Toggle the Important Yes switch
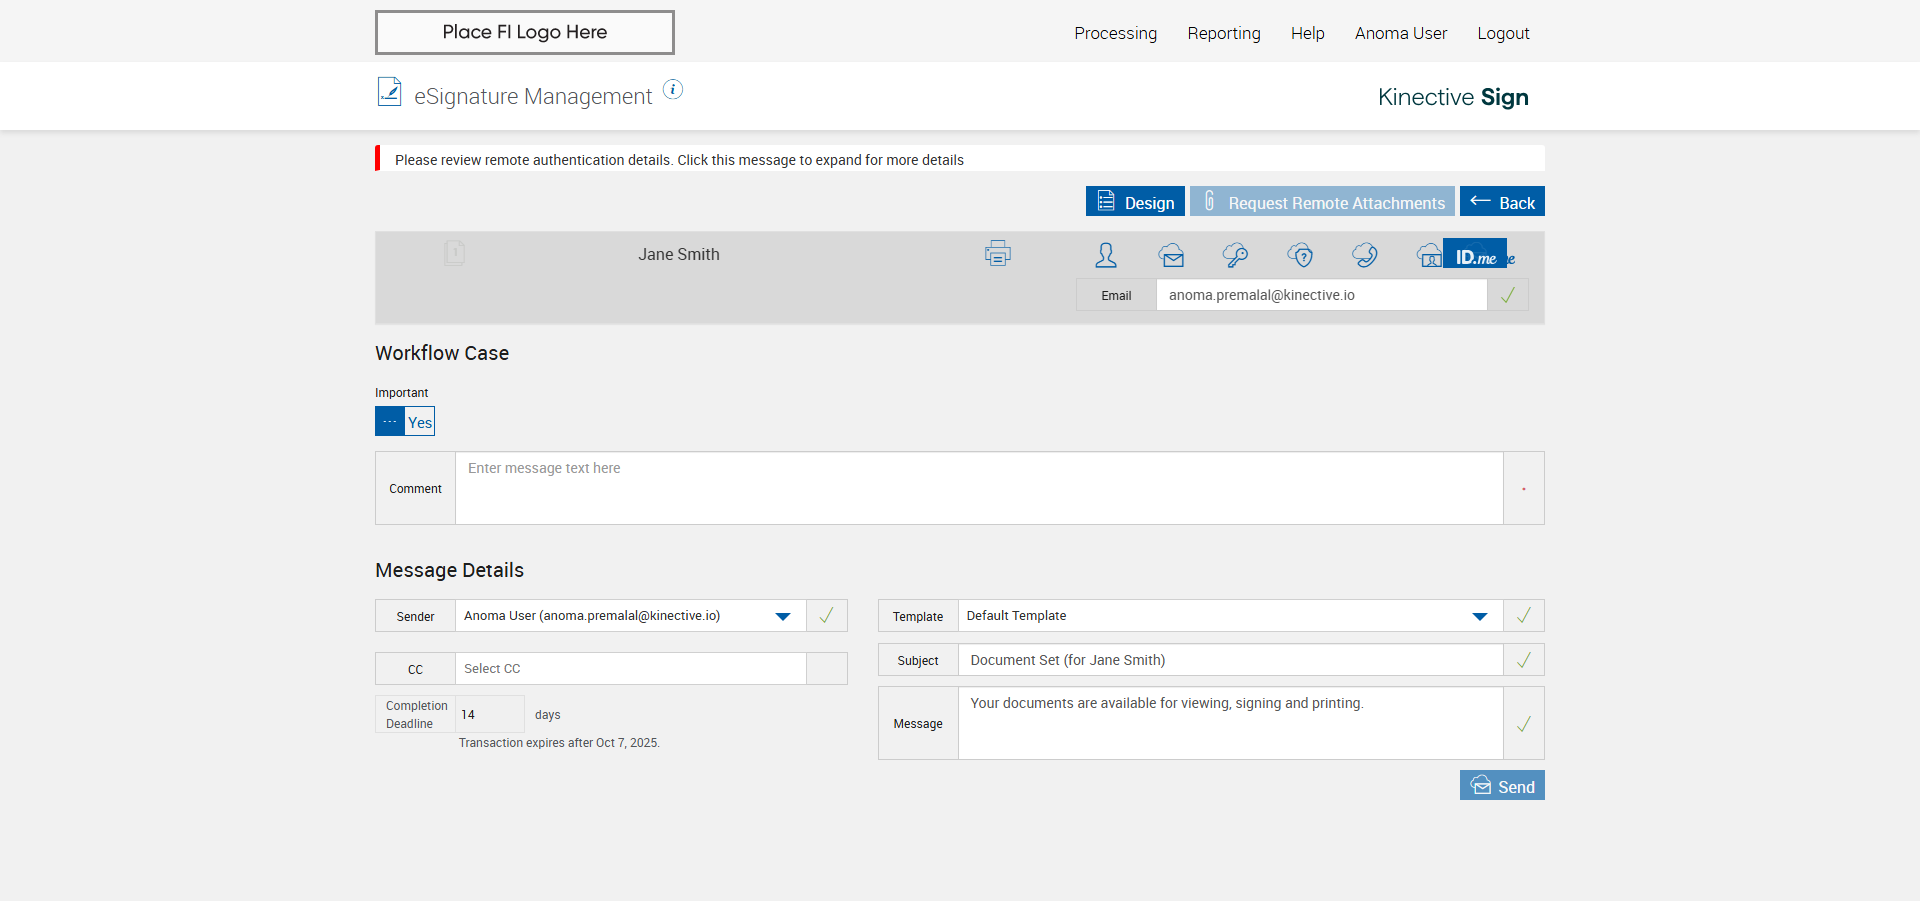1920x901 pixels. tap(405, 422)
